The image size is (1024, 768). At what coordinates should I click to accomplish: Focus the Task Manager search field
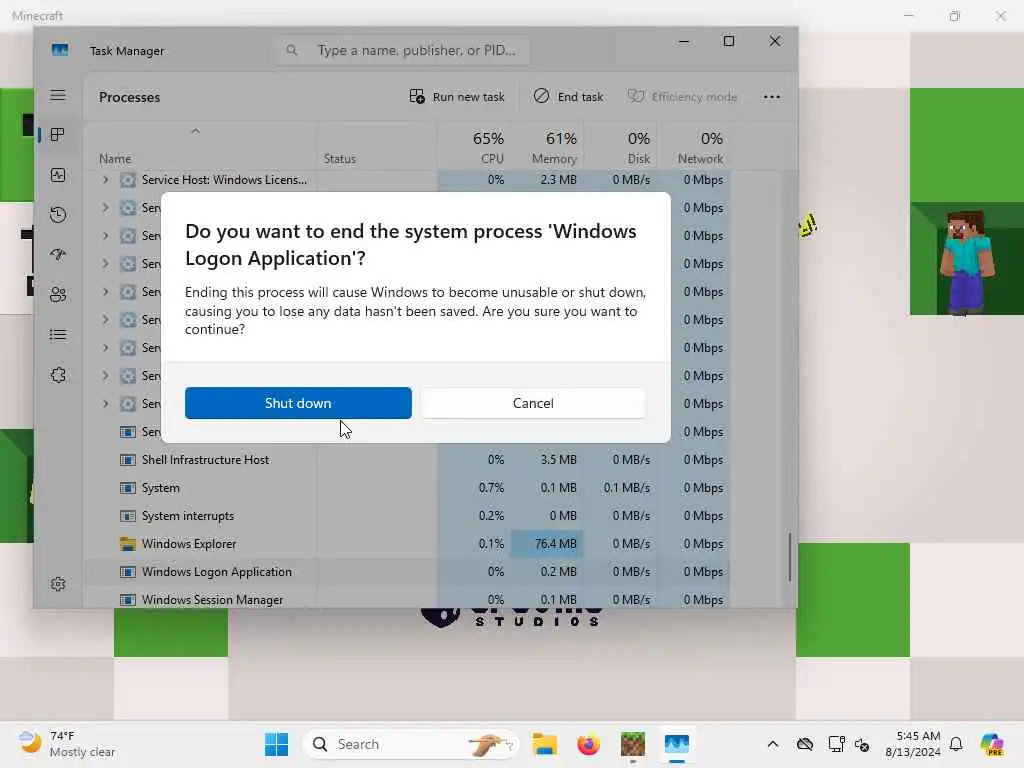tap(401, 50)
